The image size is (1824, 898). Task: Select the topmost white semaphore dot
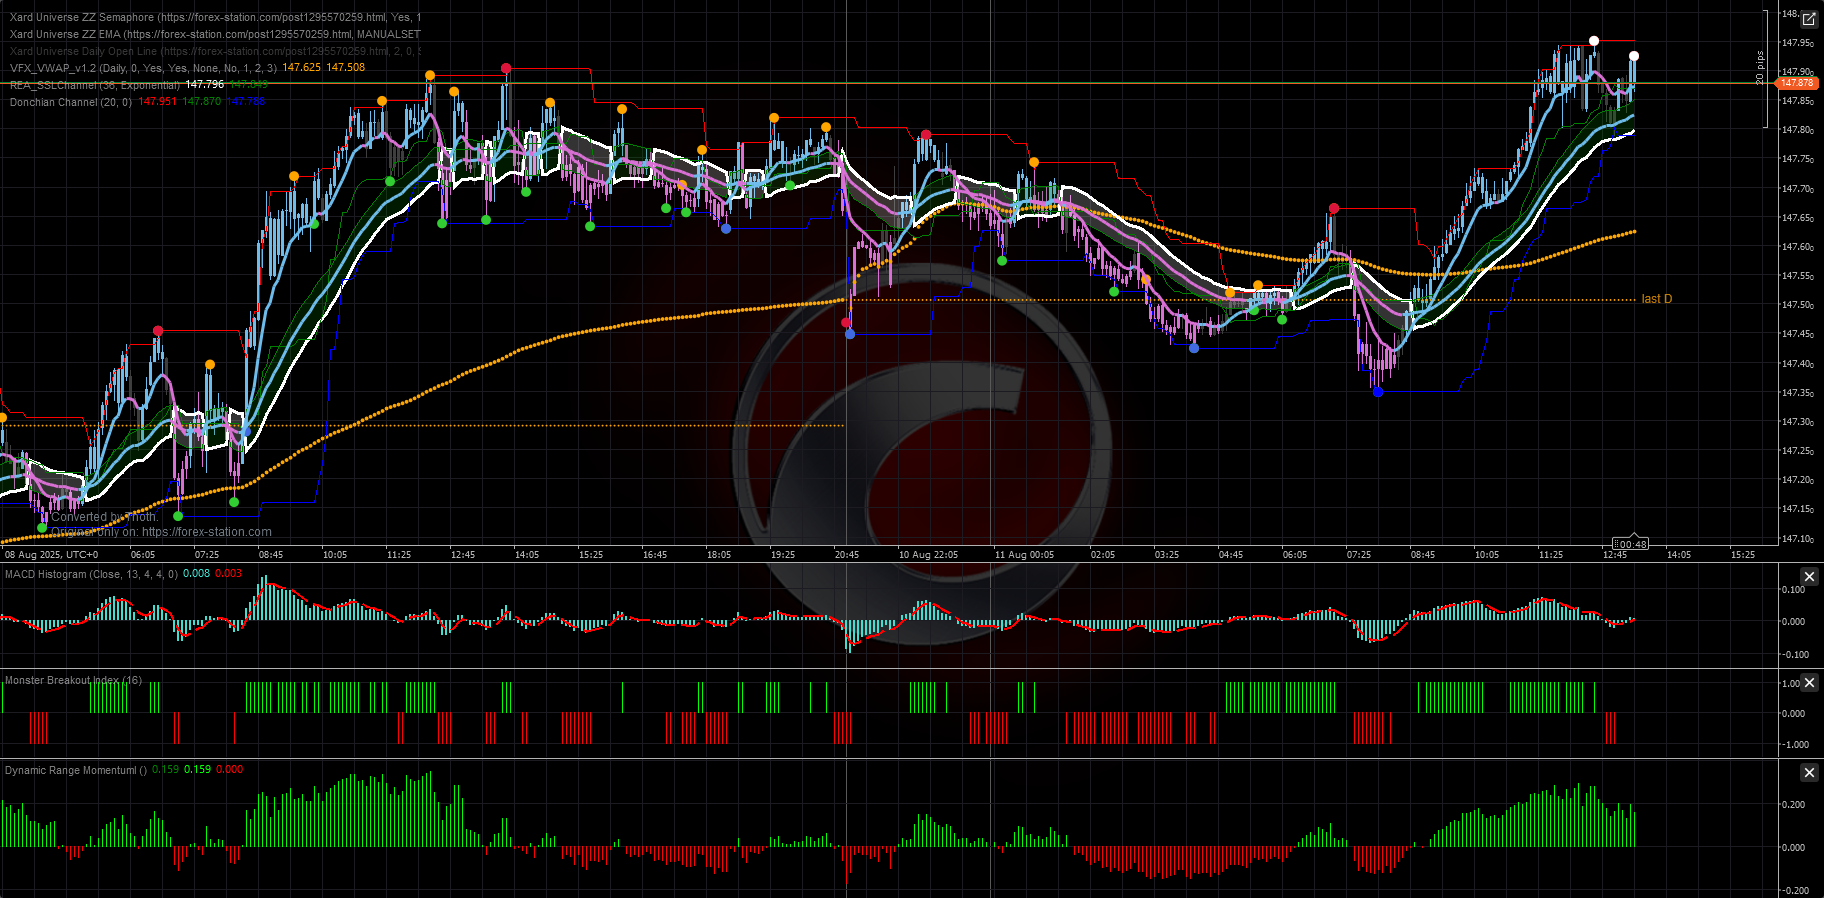[x=1594, y=41]
